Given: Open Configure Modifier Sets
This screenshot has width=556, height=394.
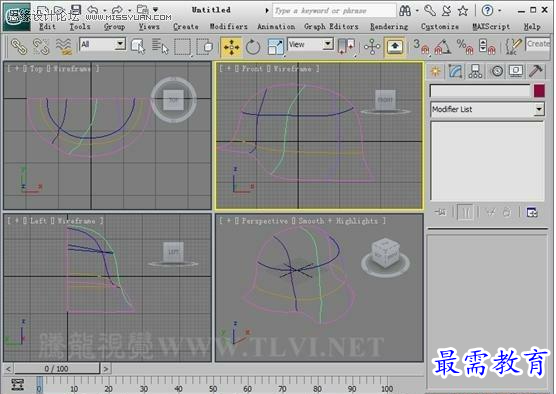Looking at the screenshot, I should pos(532,212).
